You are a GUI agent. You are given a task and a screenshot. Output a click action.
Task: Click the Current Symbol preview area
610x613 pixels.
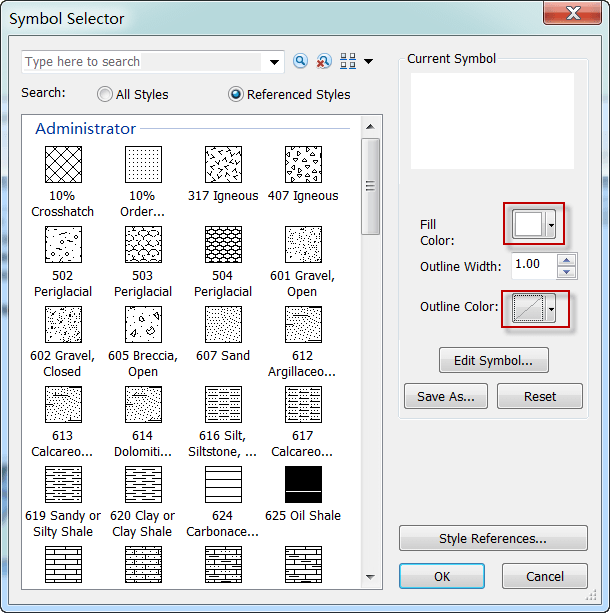click(492, 121)
